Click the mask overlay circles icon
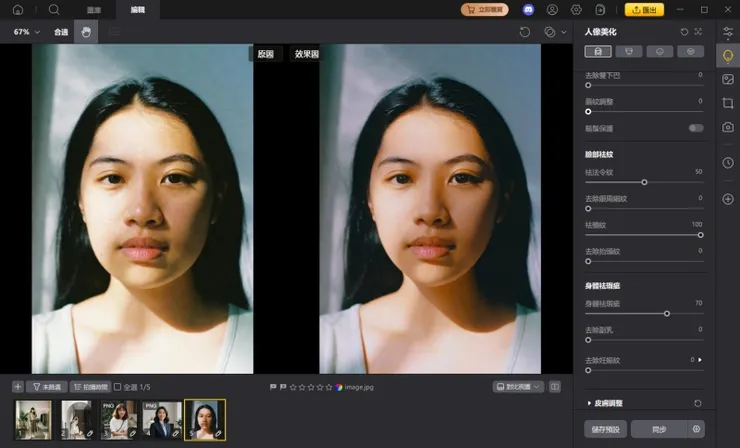 549,32
